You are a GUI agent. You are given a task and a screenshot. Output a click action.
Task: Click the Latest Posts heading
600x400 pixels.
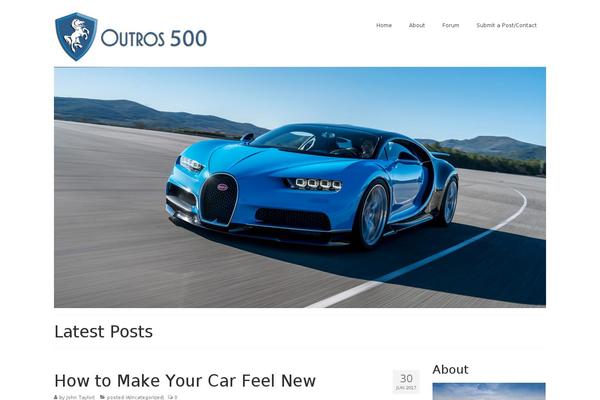[x=104, y=331]
